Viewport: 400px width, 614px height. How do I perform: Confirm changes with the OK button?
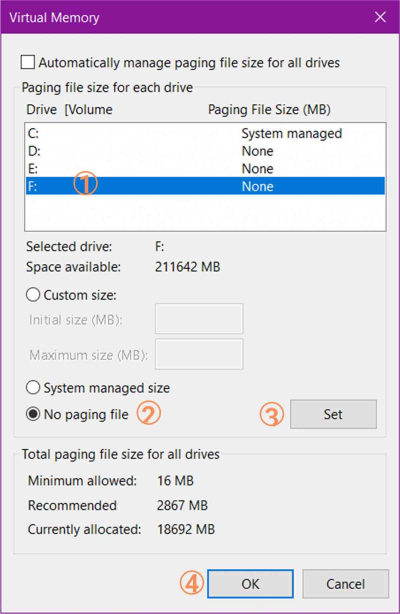(x=250, y=584)
